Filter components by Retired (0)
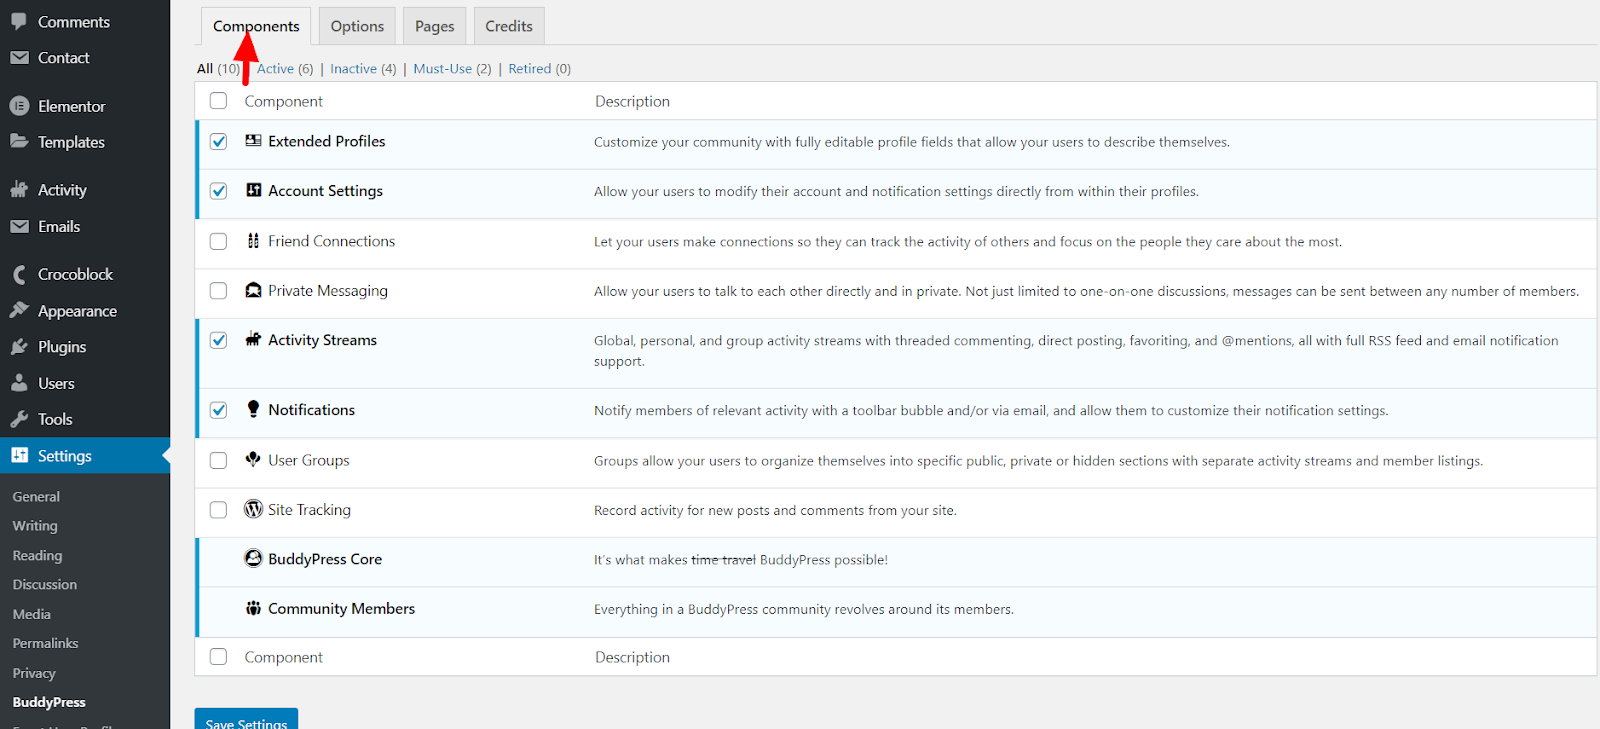 point(539,69)
